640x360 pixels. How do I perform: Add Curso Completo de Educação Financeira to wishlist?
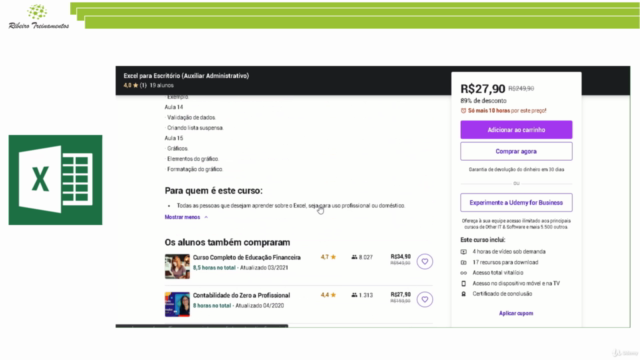coord(424,261)
